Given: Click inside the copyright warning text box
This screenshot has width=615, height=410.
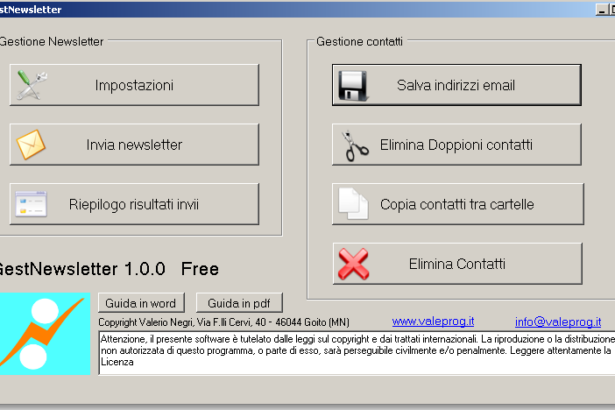Looking at the screenshot, I should pos(357,353).
